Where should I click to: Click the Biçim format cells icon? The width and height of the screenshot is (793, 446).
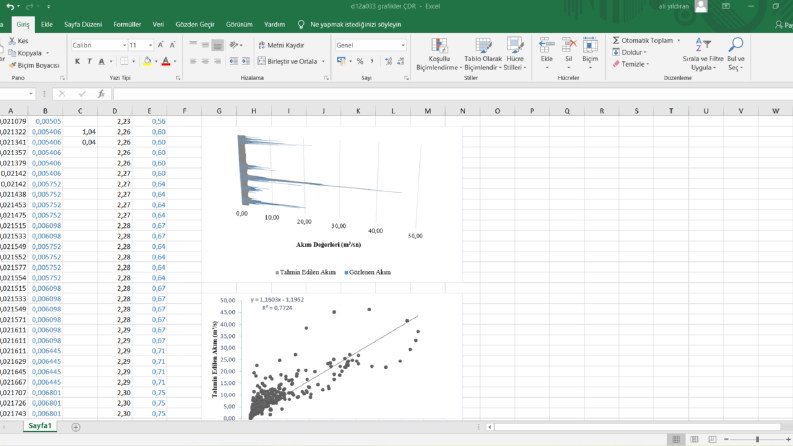coord(590,46)
